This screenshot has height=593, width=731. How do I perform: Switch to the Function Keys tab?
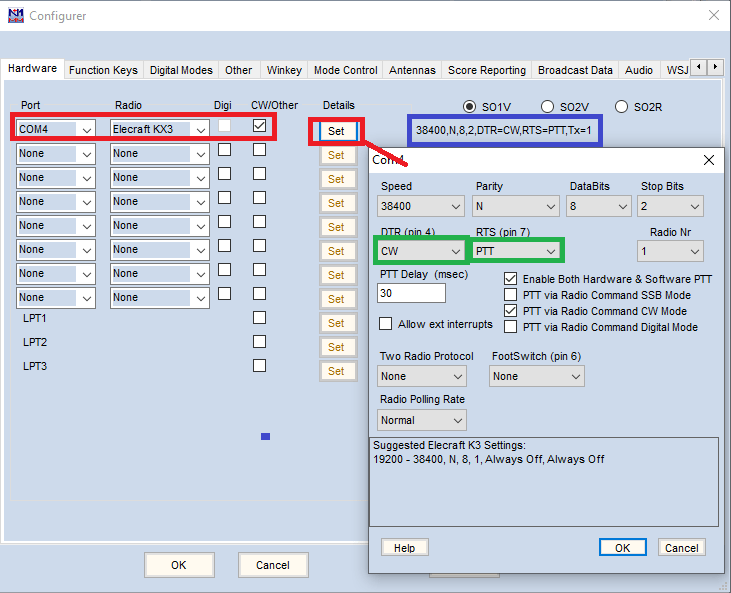(103, 70)
